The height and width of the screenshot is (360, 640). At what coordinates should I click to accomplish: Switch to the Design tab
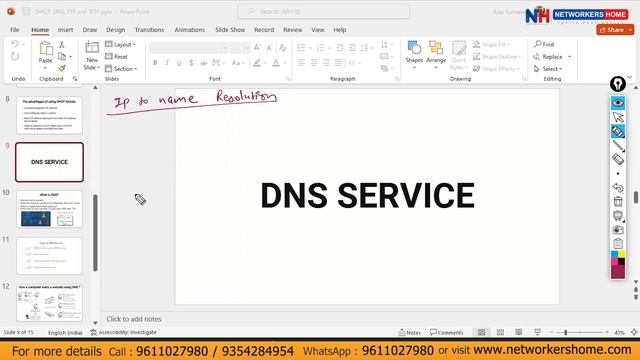(116, 30)
